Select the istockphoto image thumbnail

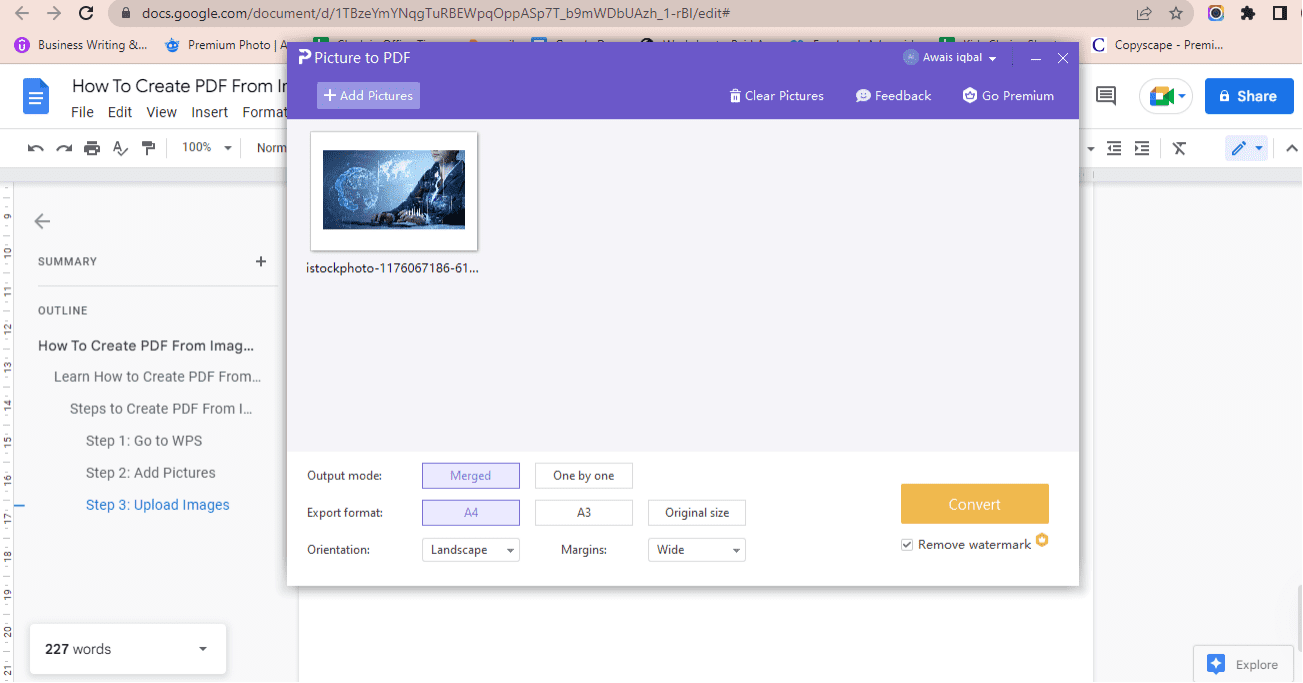tap(394, 191)
